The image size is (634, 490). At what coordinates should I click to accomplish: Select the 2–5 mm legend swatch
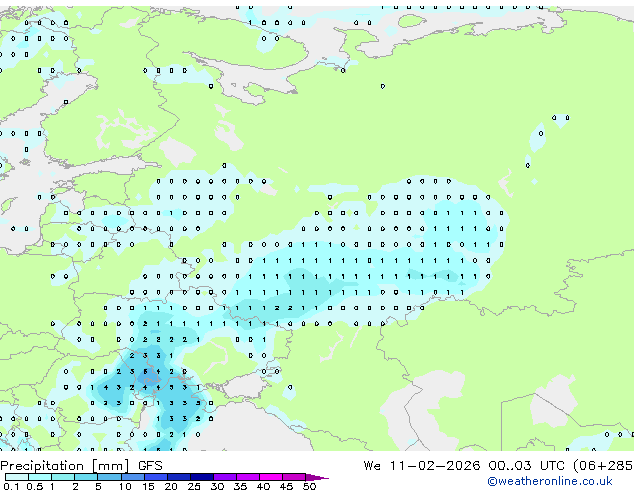(86, 477)
